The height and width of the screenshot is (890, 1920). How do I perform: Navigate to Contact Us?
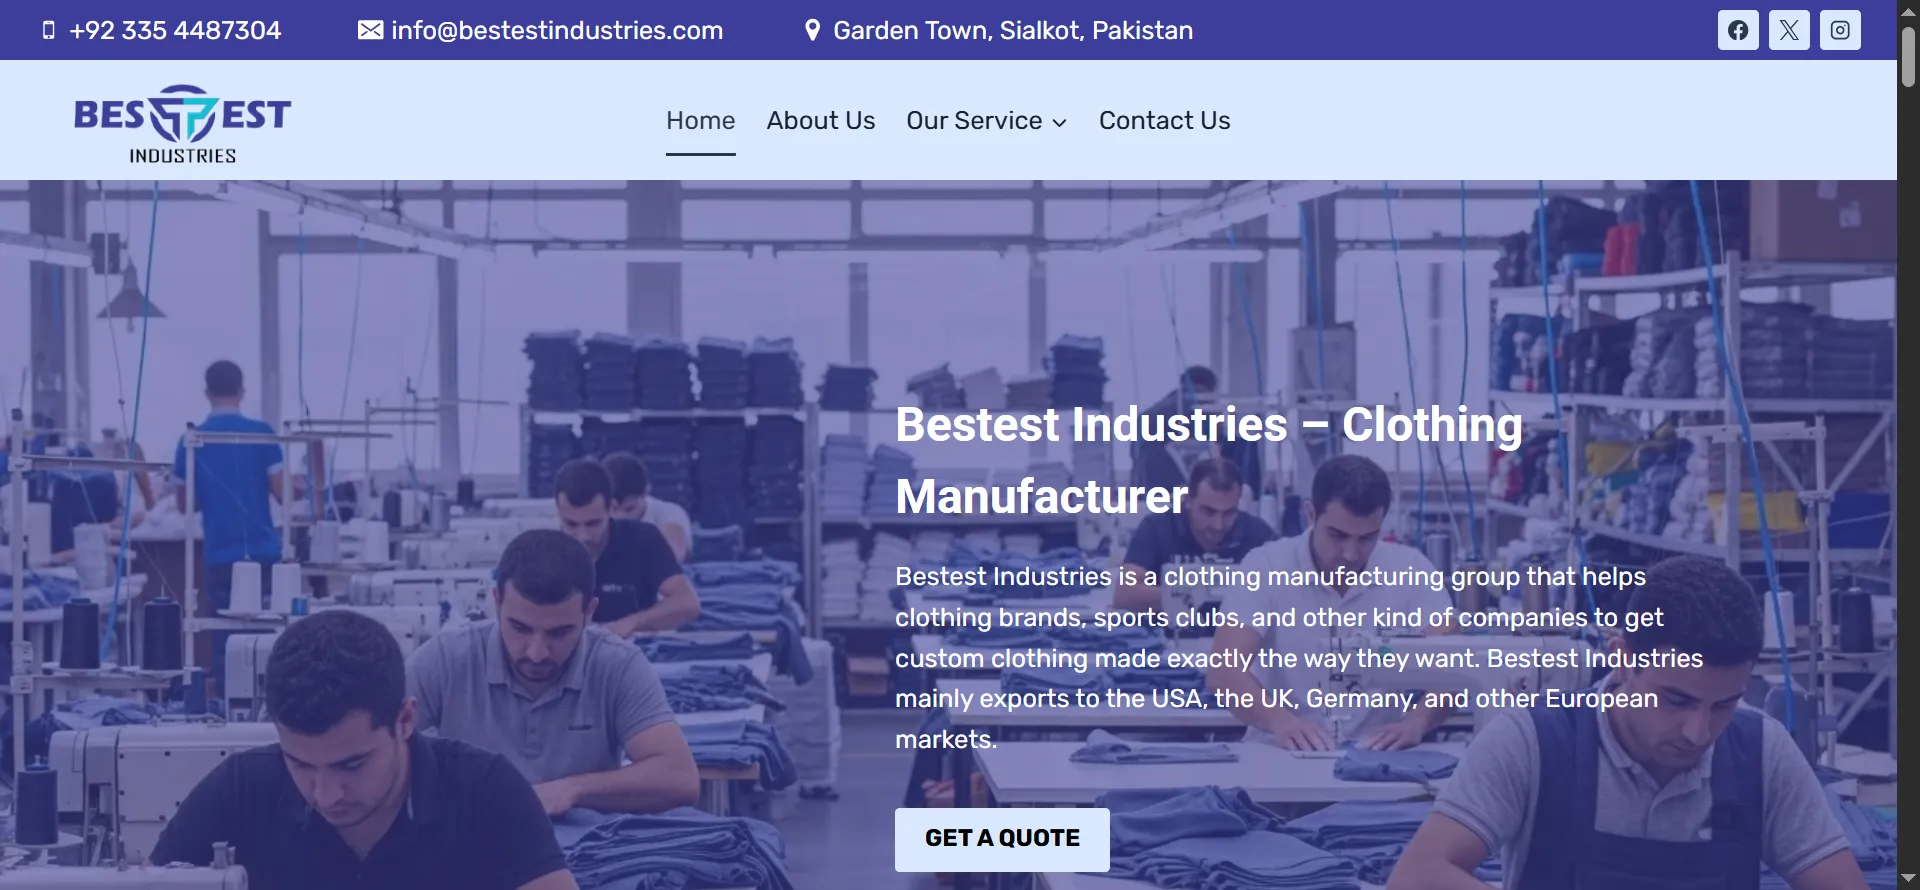click(1165, 120)
